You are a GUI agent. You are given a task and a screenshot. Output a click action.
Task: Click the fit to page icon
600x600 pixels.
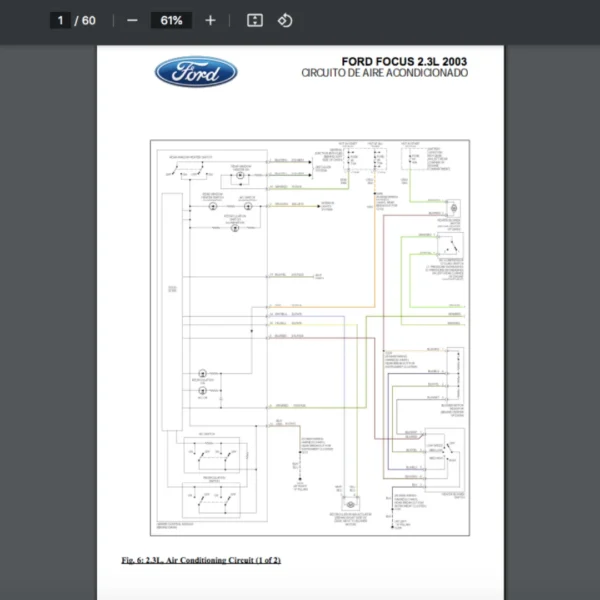tap(254, 20)
